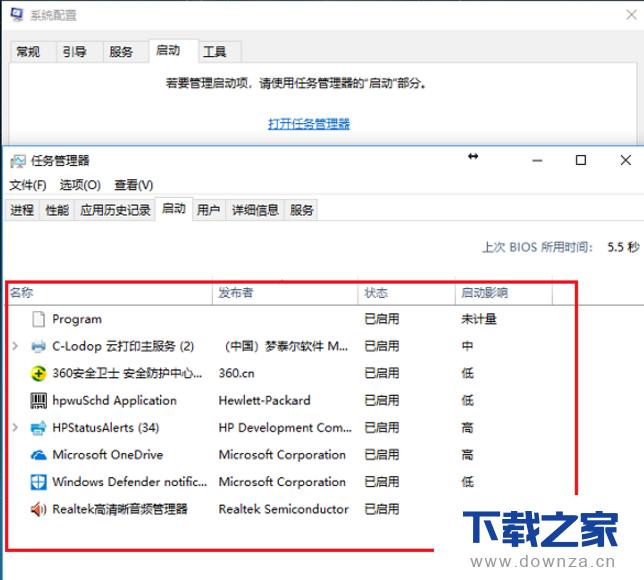Click the hpwuSchd Application icon
Image resolution: width=644 pixels, height=580 pixels.
[39, 400]
